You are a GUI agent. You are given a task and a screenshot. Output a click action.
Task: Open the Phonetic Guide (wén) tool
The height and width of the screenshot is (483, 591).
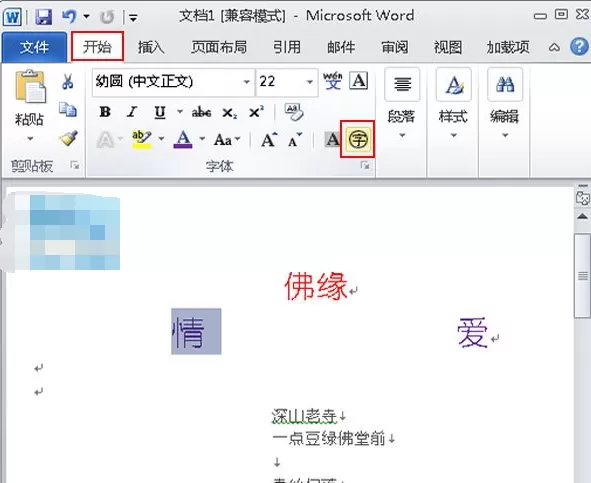click(332, 80)
